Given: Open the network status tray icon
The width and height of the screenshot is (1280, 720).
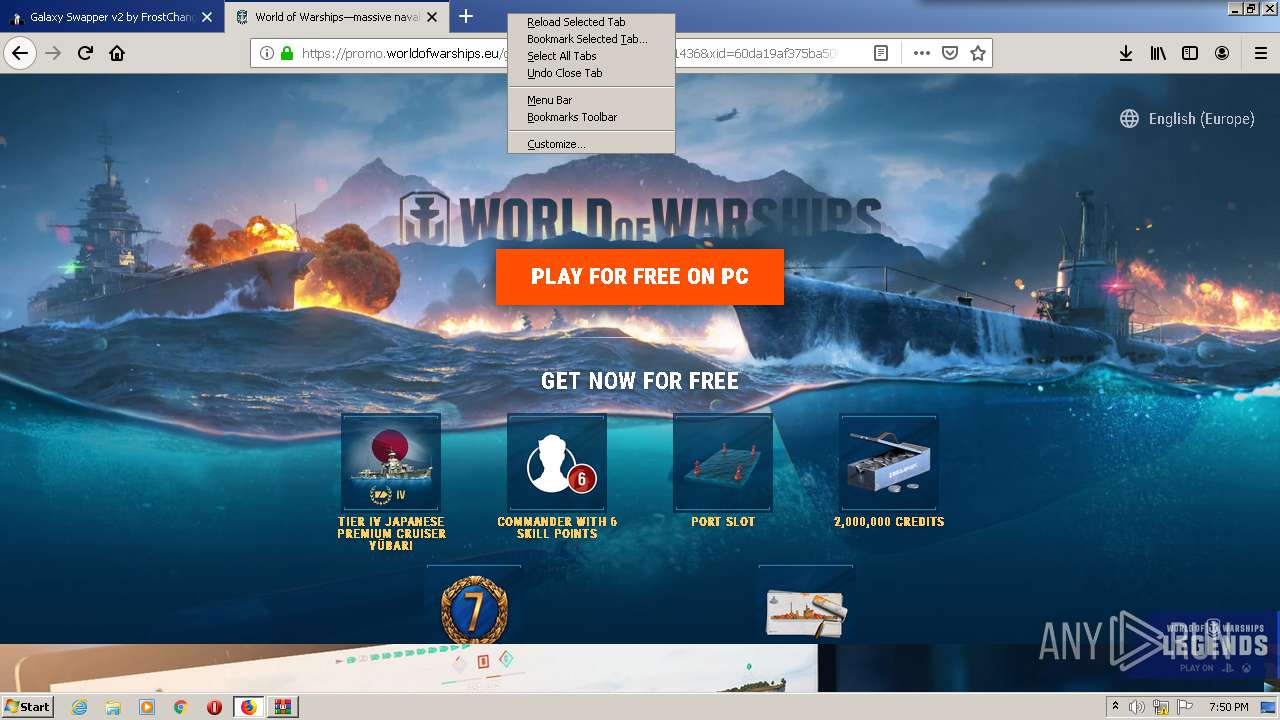Looking at the screenshot, I should tap(1161, 707).
